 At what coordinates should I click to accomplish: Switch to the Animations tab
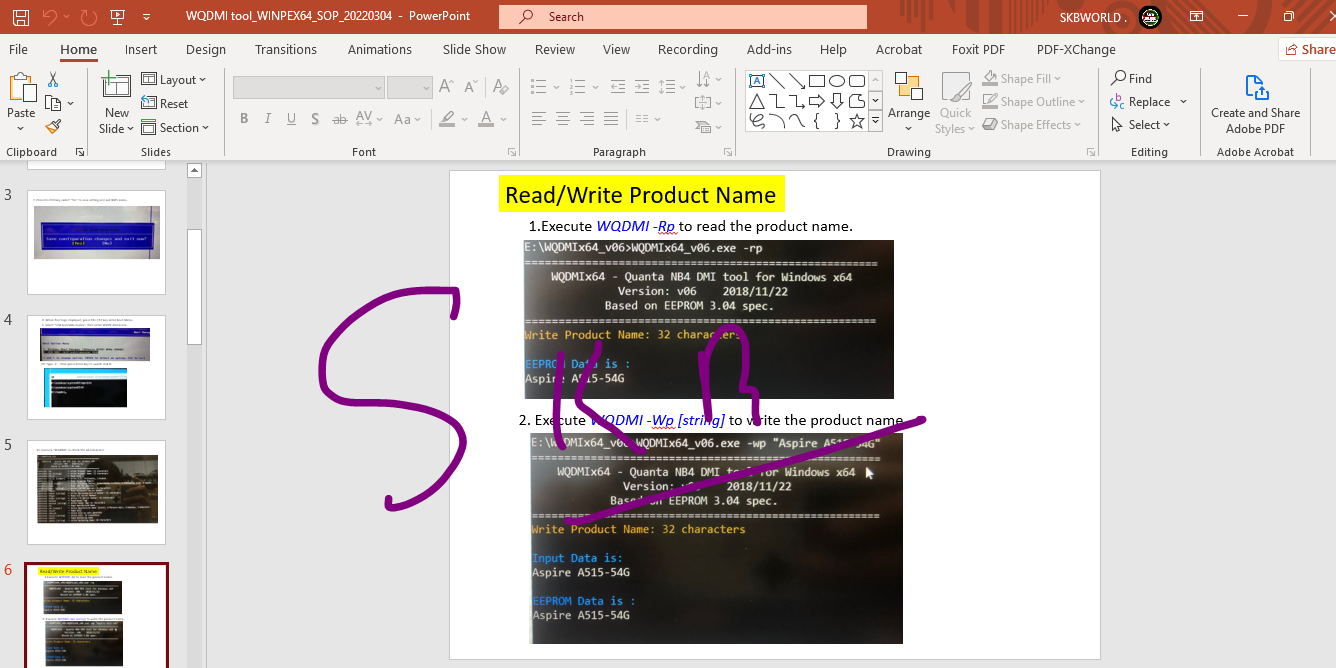tap(380, 49)
